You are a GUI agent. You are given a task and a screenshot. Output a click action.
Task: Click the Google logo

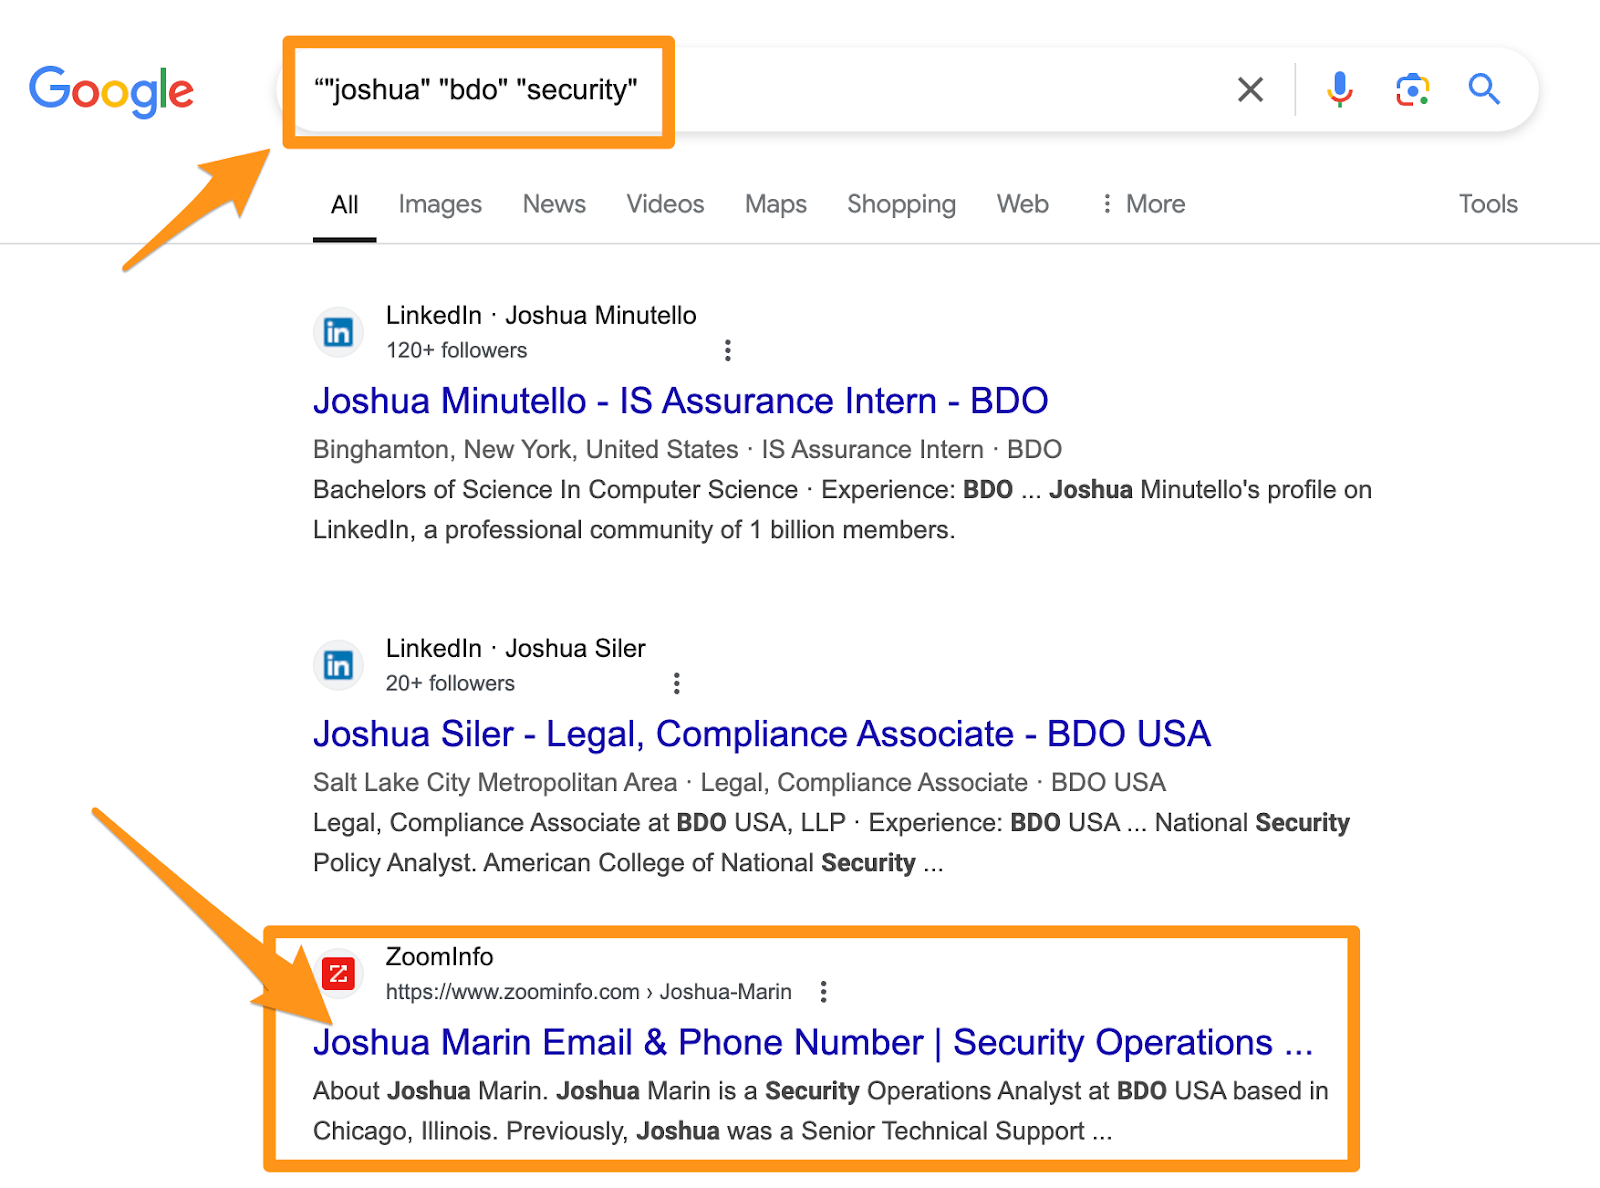[x=111, y=90]
